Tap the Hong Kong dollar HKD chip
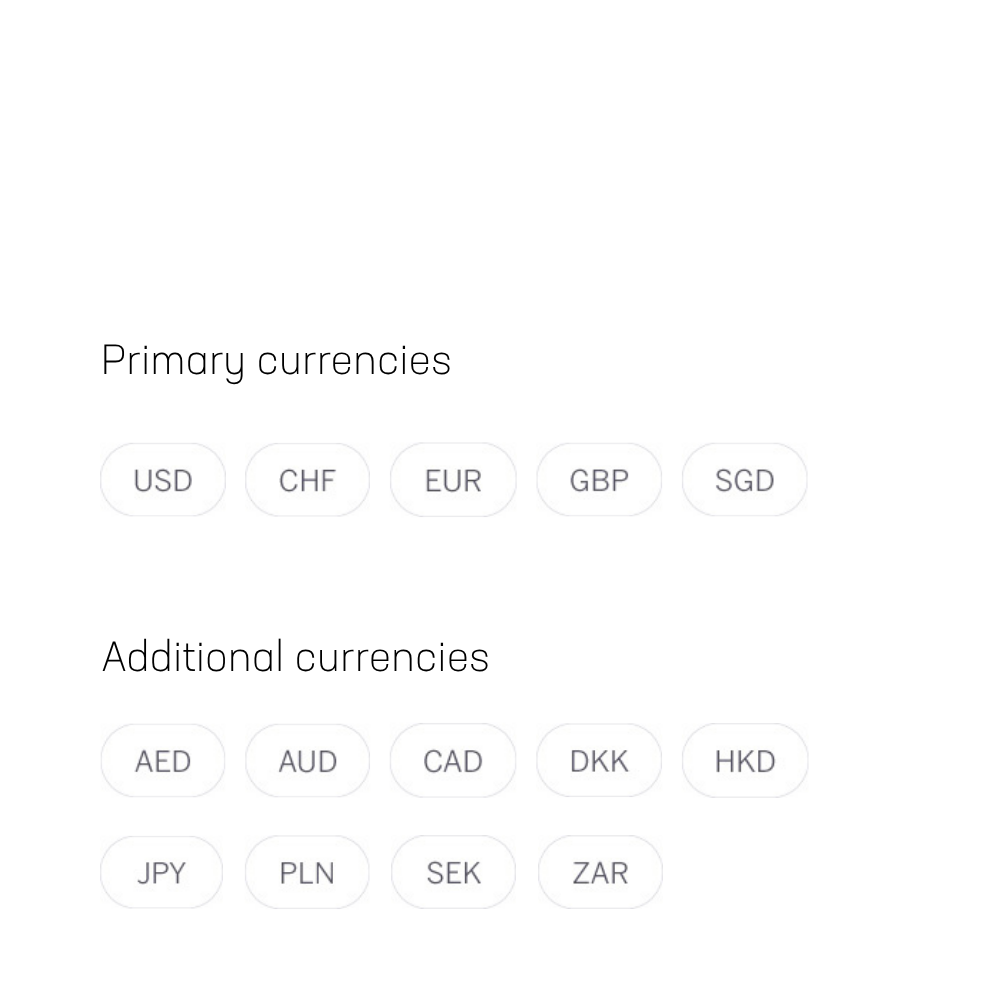Screen dimensions: 1000x1000 tap(745, 760)
